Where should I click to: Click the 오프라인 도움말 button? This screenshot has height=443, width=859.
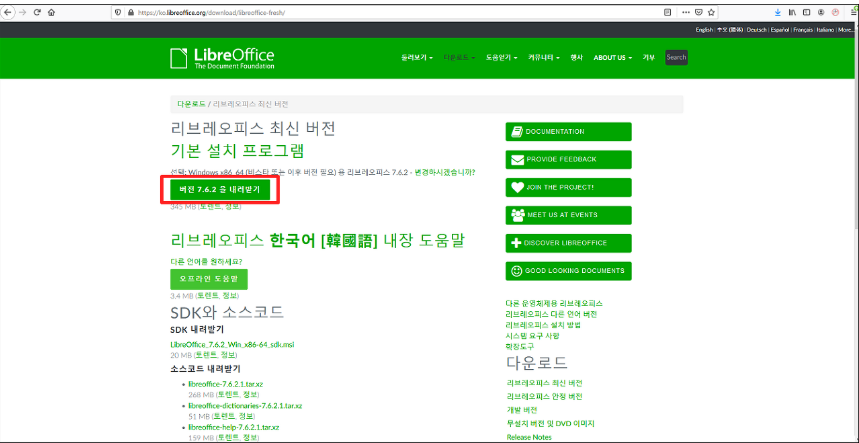[209, 279]
